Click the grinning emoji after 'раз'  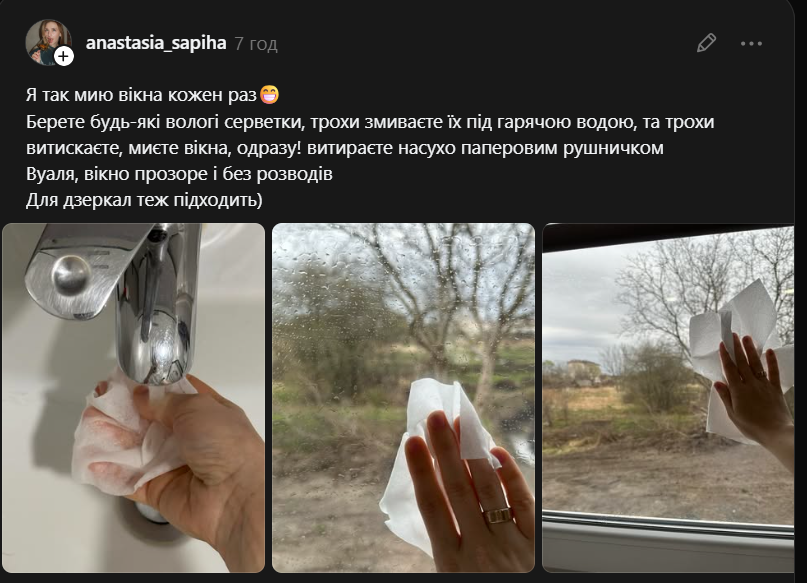(269, 95)
